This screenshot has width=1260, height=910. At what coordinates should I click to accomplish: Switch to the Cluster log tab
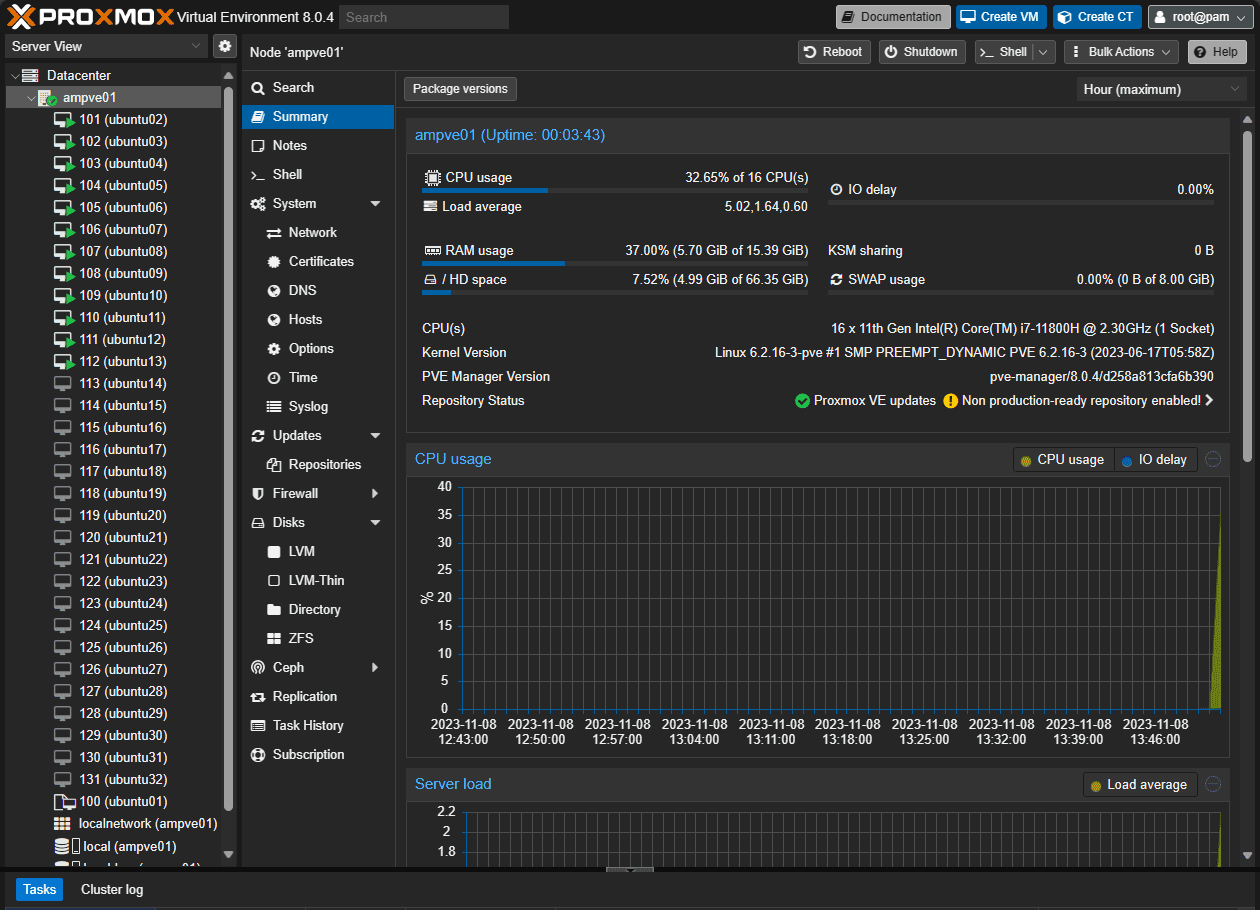112,890
